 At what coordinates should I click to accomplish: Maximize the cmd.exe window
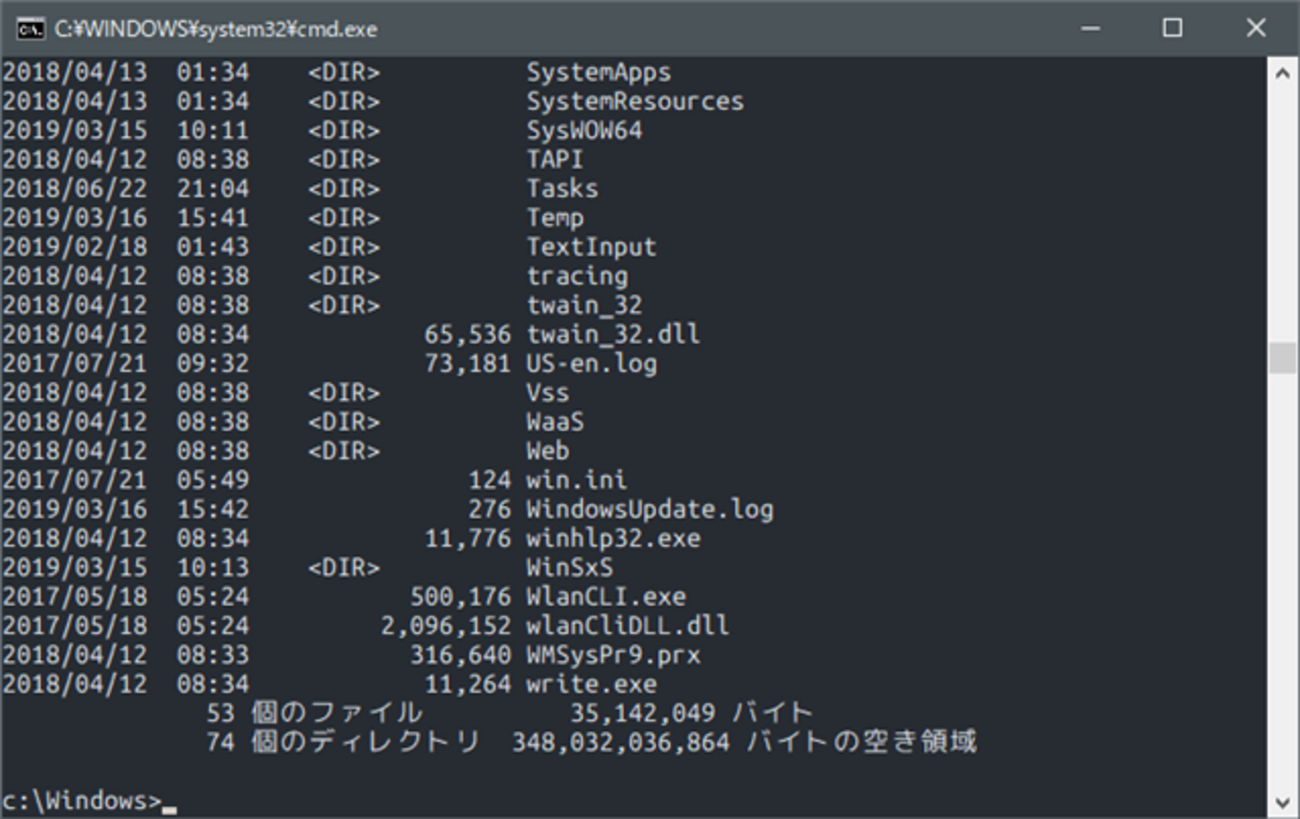(1173, 28)
